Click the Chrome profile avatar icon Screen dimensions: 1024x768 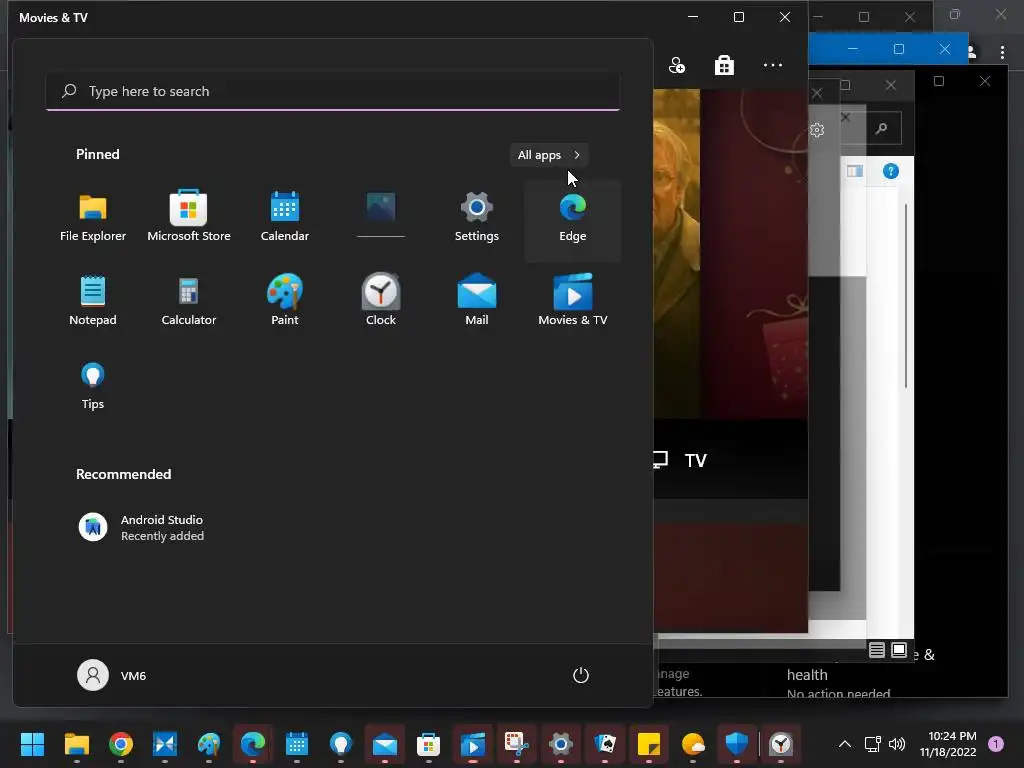(972, 52)
